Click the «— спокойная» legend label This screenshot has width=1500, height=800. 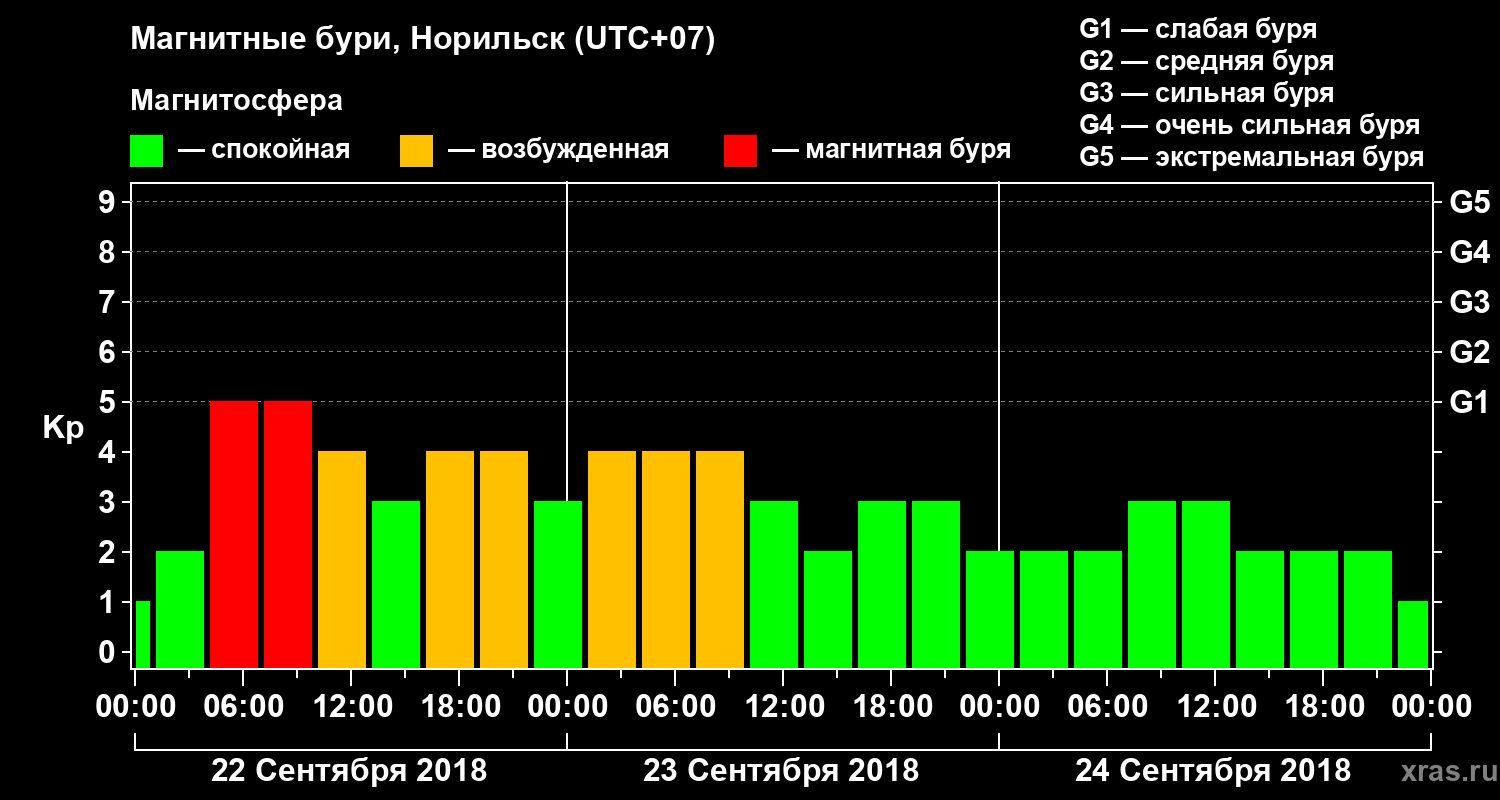point(264,150)
